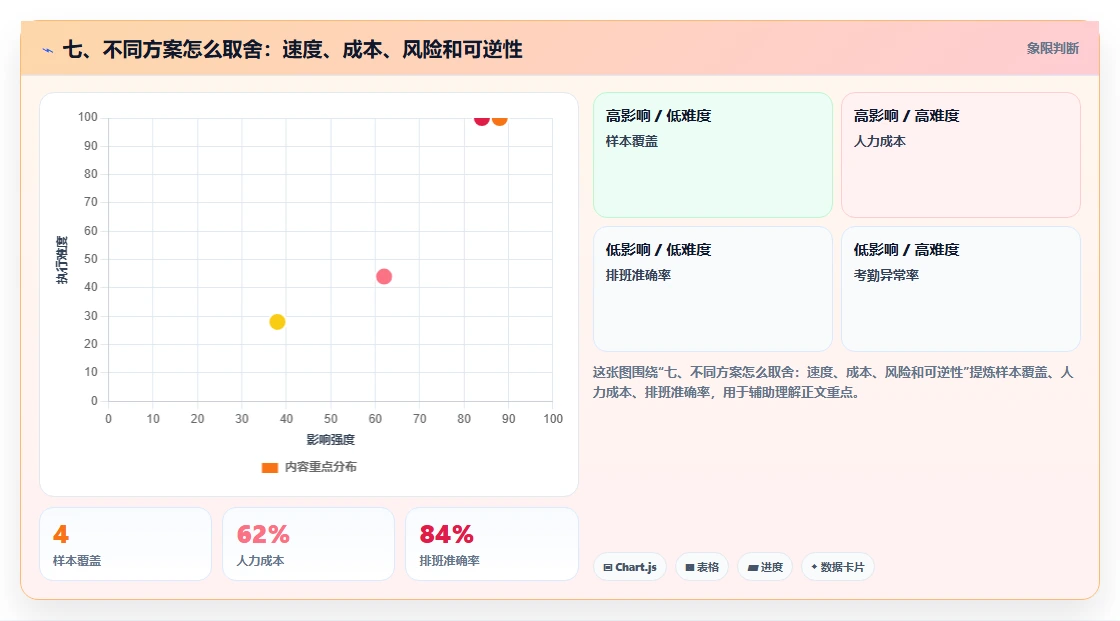Click the y-axis label 100
Viewport: 1120px width, 621px height.
88,117
